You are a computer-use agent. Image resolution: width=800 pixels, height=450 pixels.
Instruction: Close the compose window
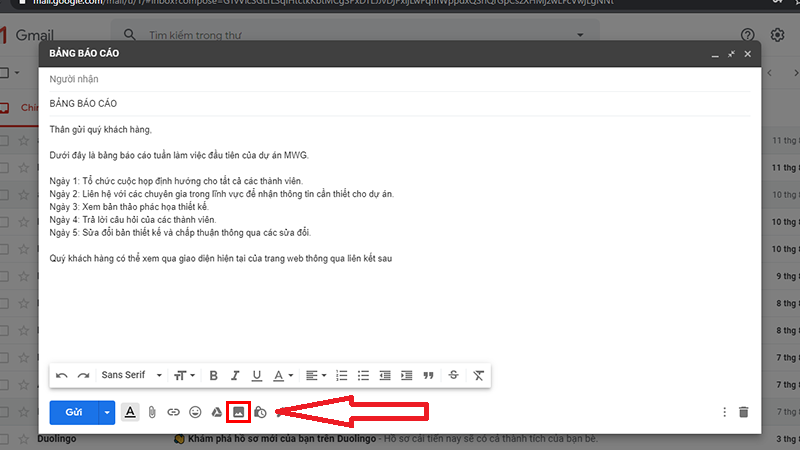tap(747, 54)
